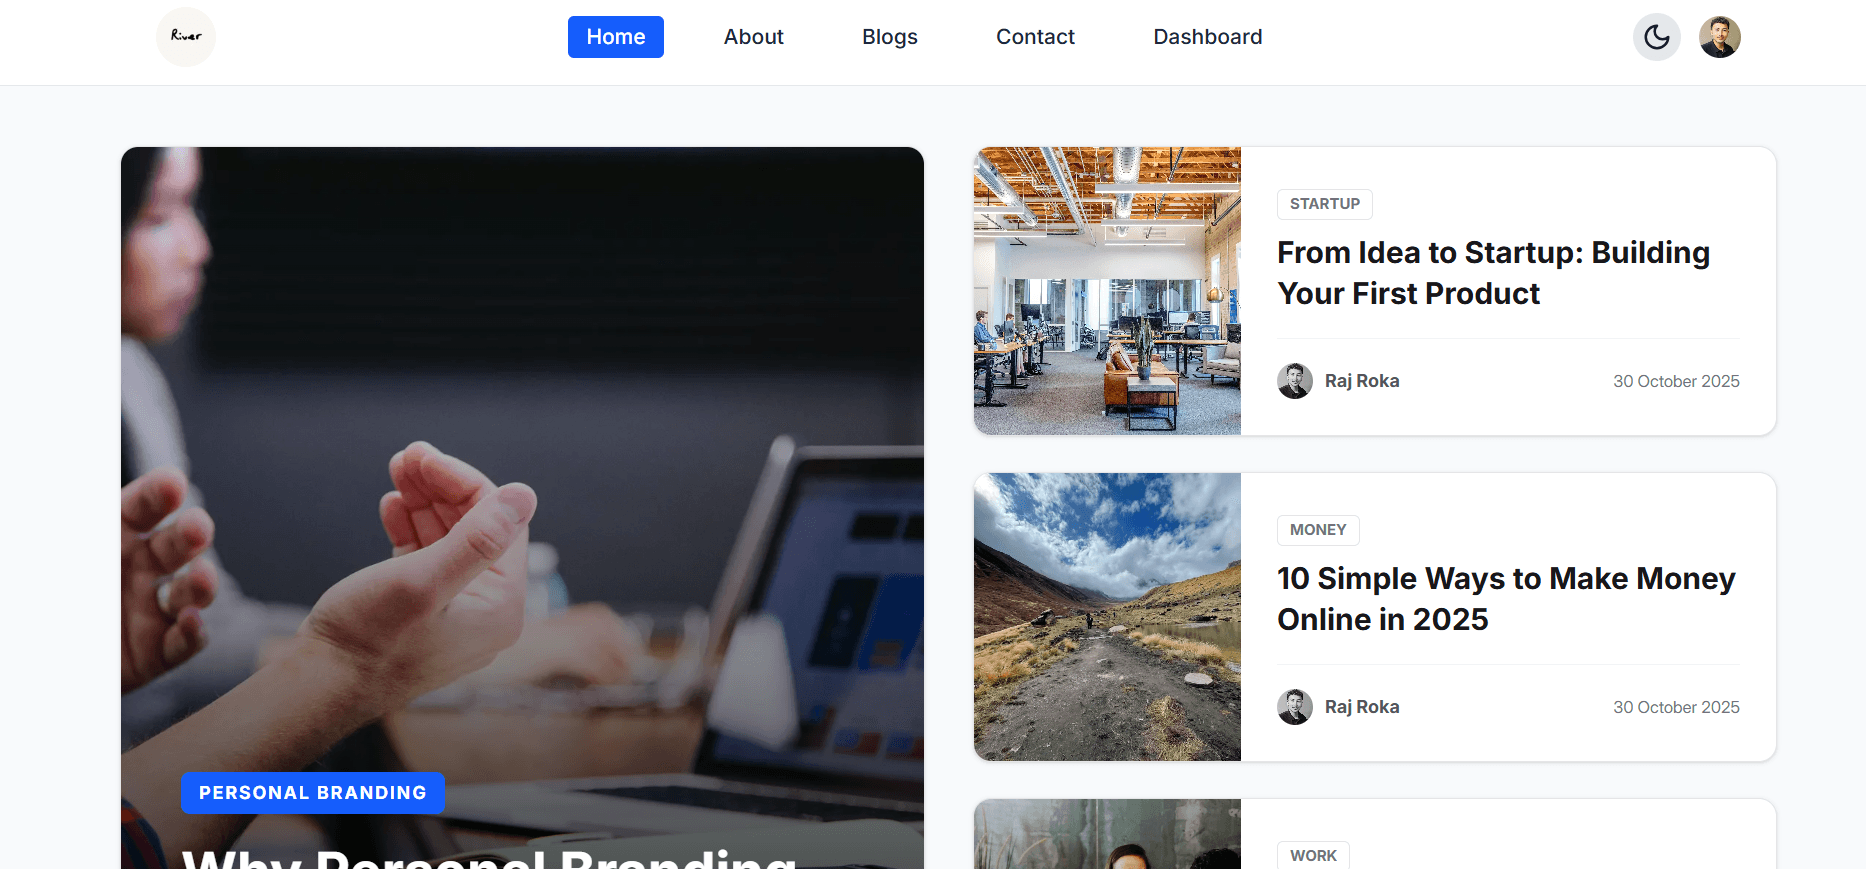The height and width of the screenshot is (869, 1866).
Task: Open the Contact page
Action: [x=1035, y=37]
